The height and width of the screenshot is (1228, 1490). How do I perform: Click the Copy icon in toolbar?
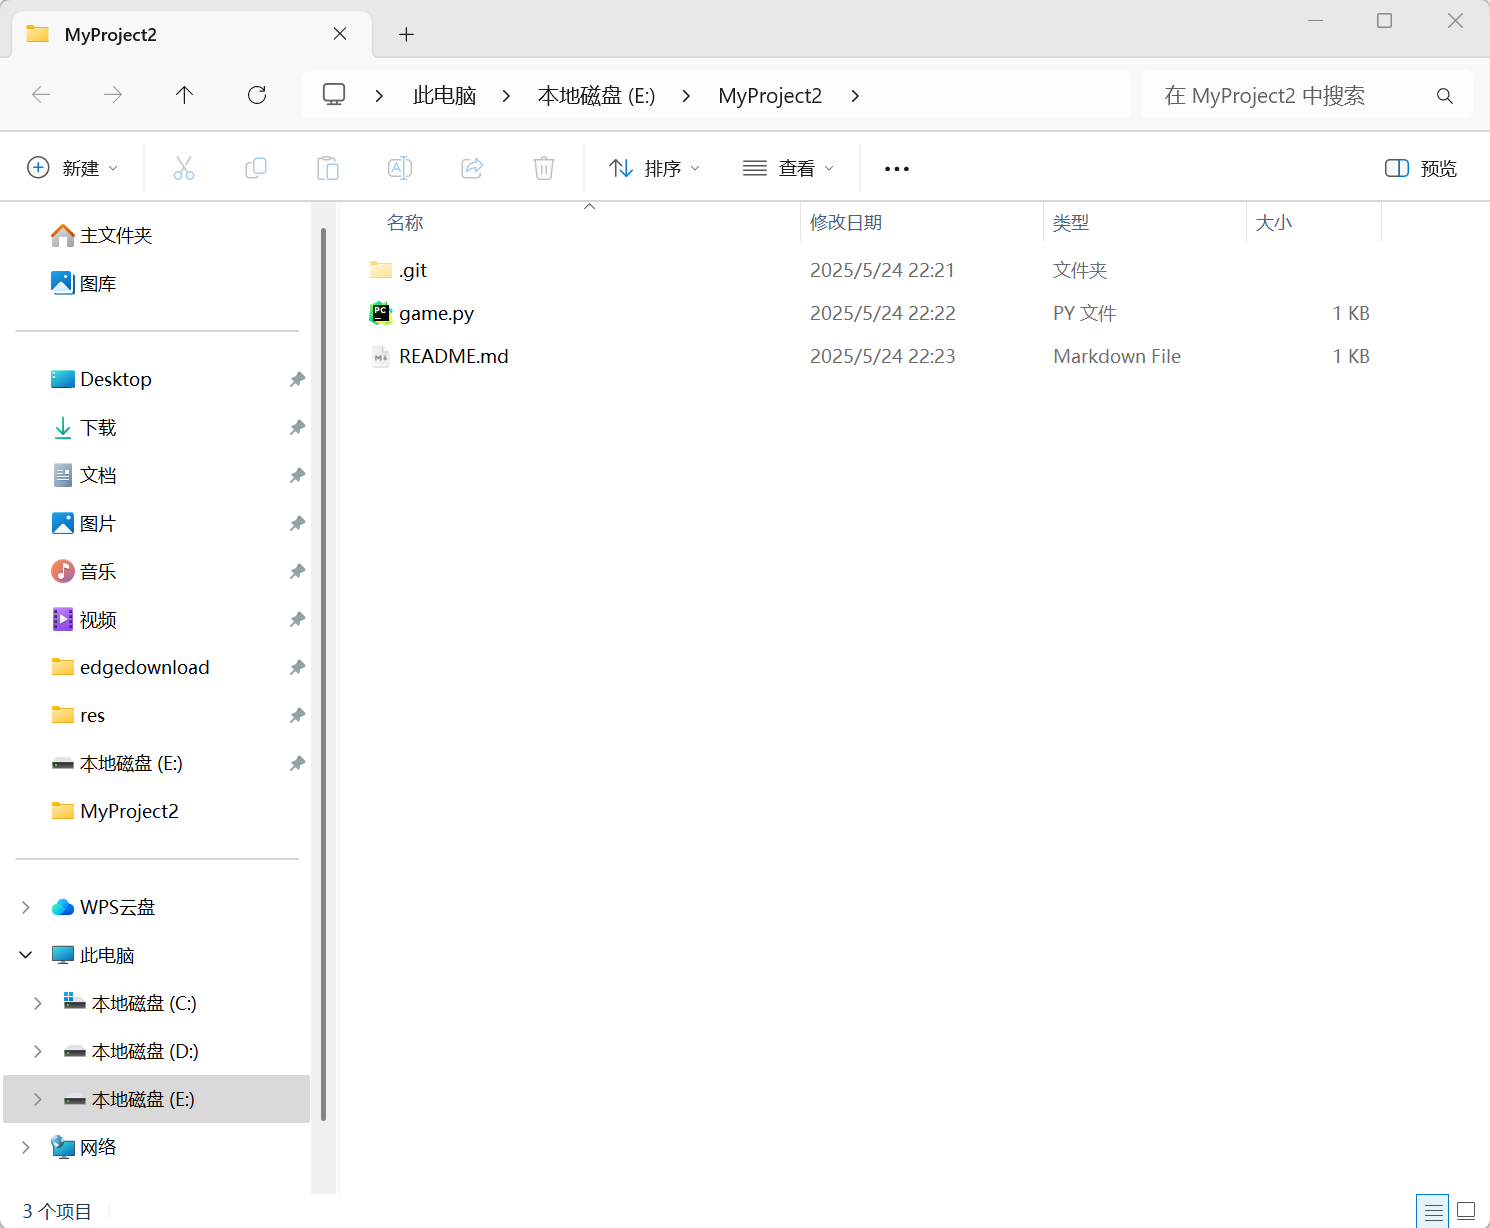256,168
